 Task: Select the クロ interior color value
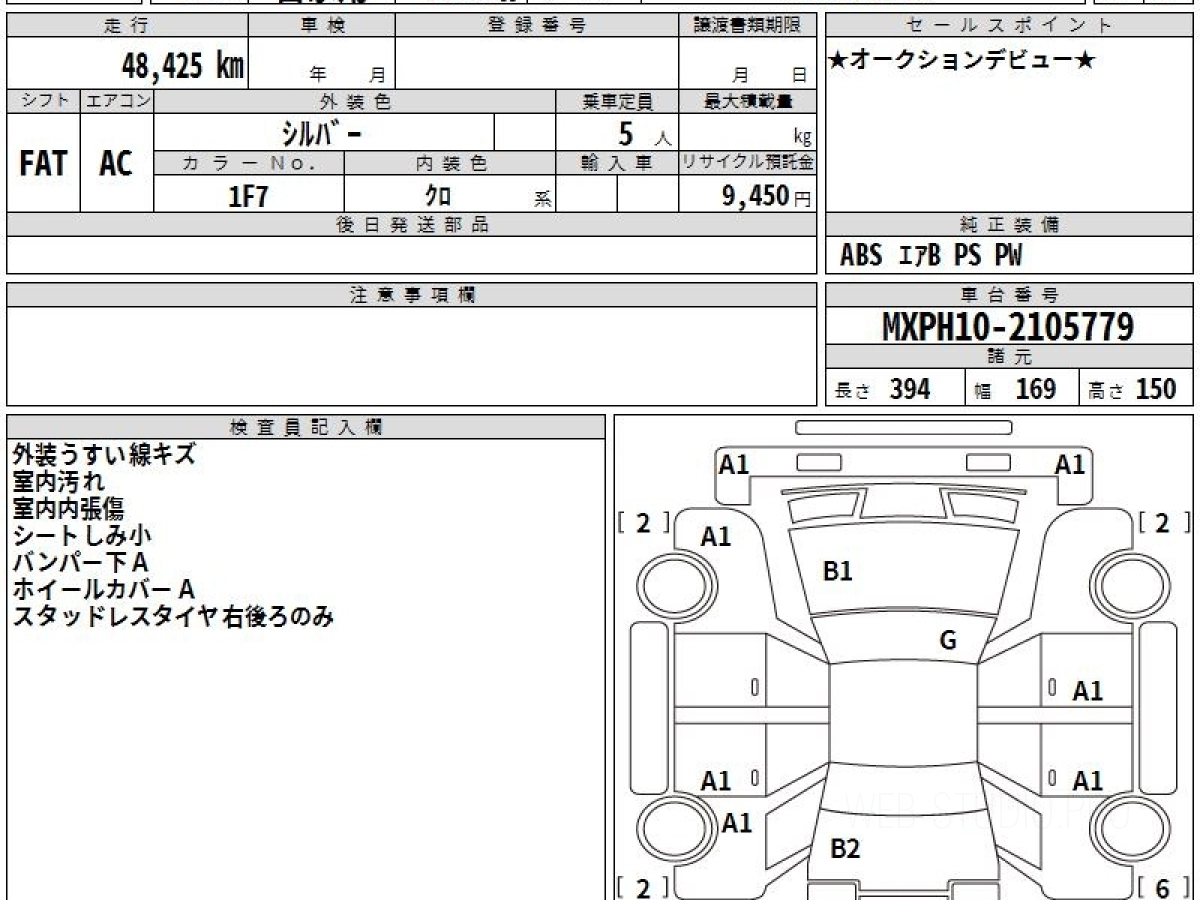[438, 196]
